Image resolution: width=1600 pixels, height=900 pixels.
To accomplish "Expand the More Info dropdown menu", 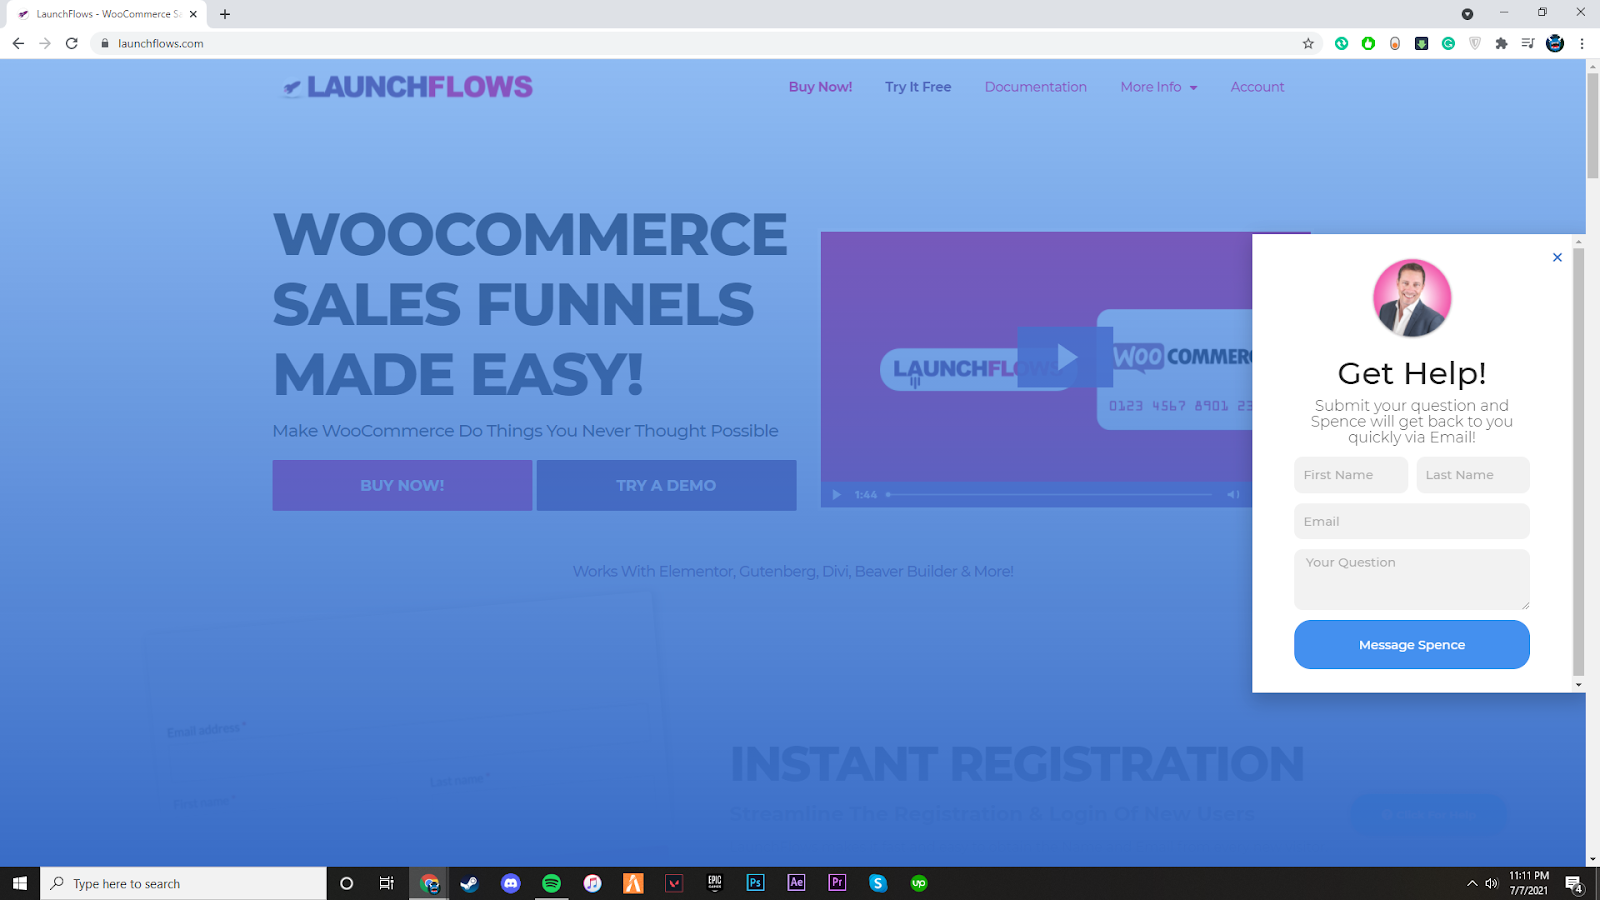I will coord(1159,87).
